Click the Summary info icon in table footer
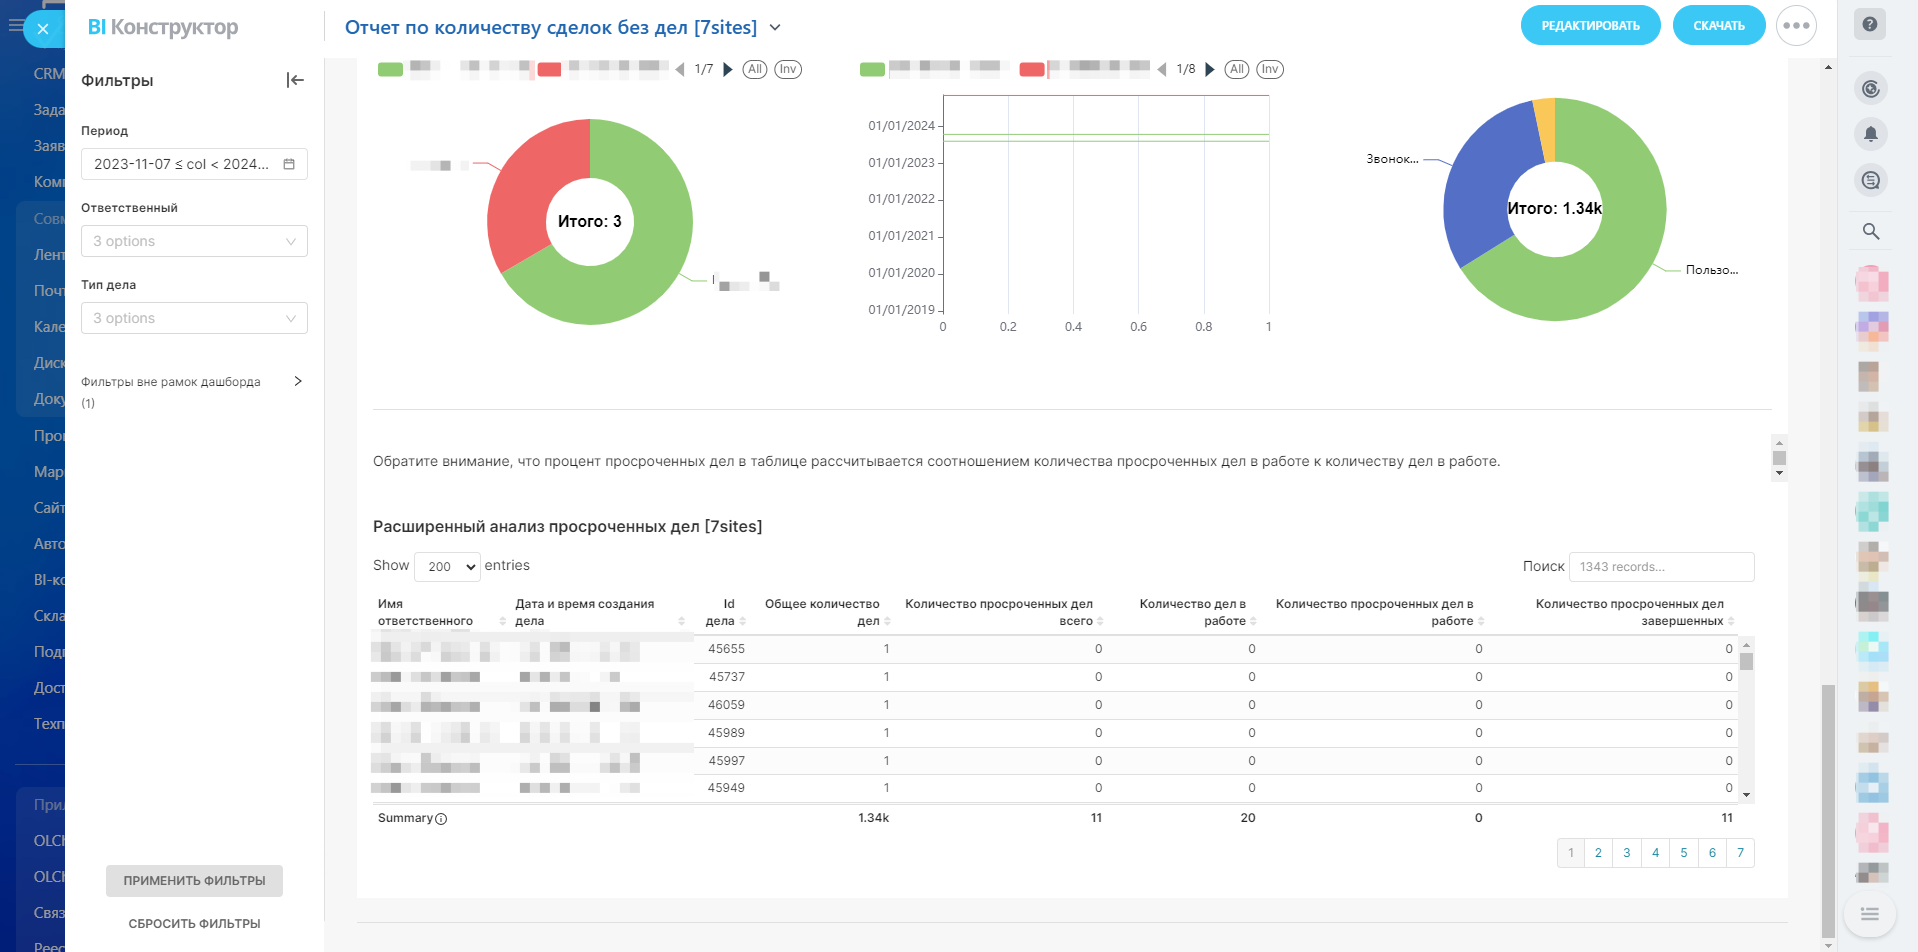The width and height of the screenshot is (1918, 952). click(441, 819)
